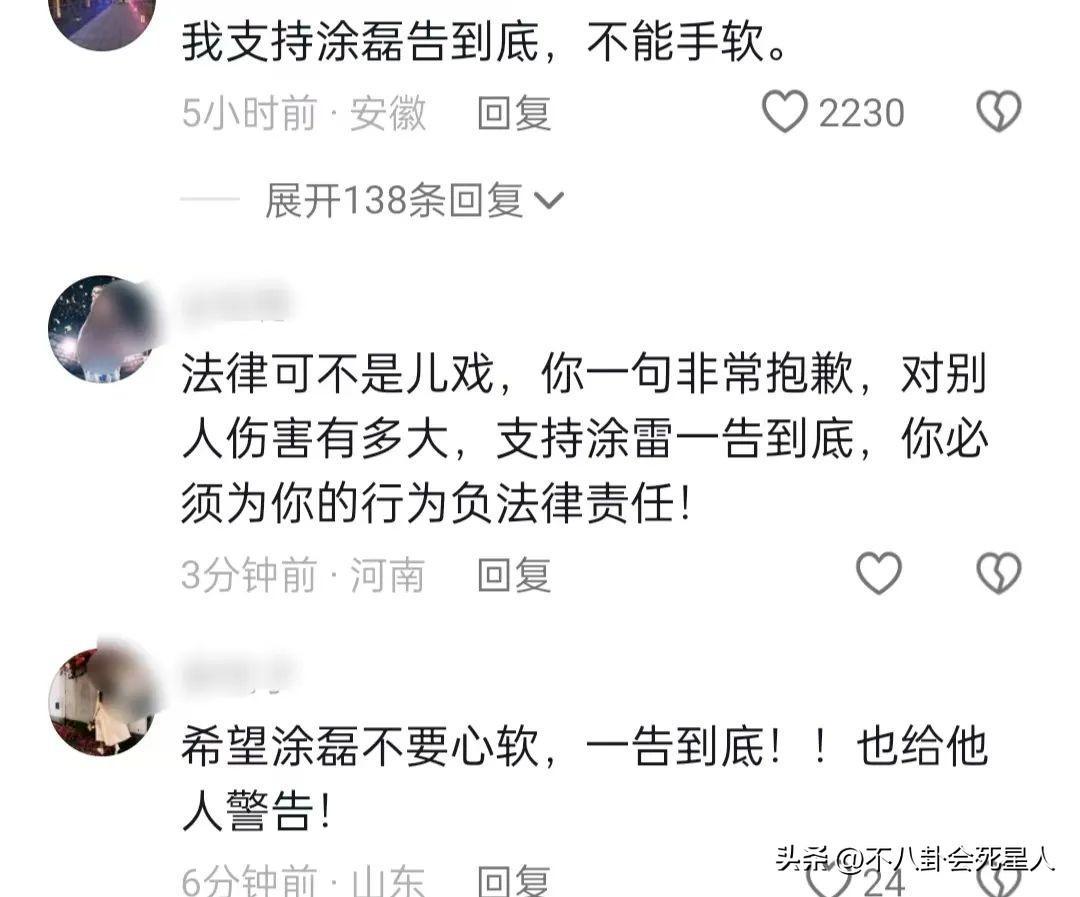Tap the 2230 like count number
The height and width of the screenshot is (897, 1080).
[x=861, y=113]
